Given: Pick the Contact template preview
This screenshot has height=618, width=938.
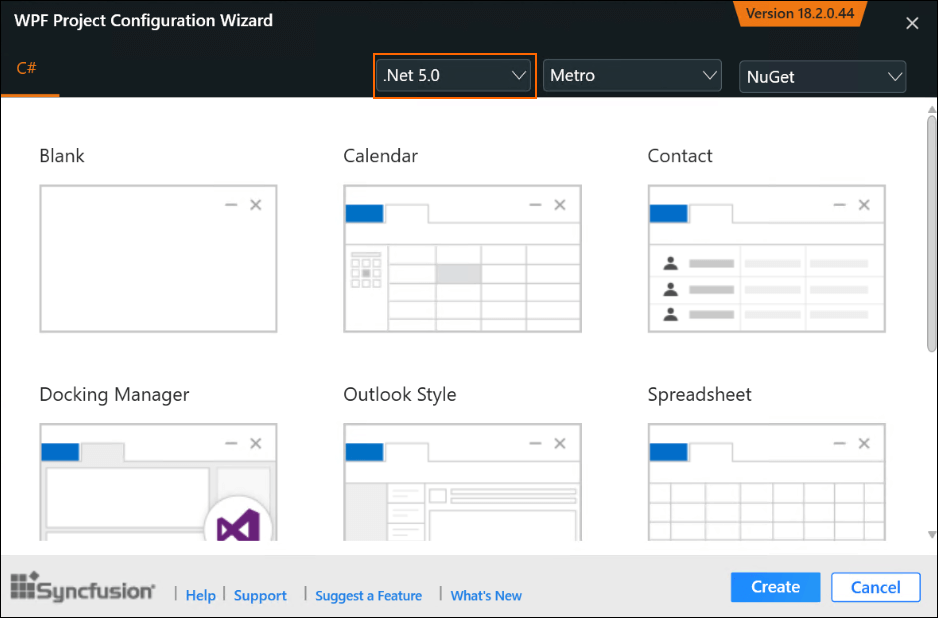Looking at the screenshot, I should [x=766, y=258].
